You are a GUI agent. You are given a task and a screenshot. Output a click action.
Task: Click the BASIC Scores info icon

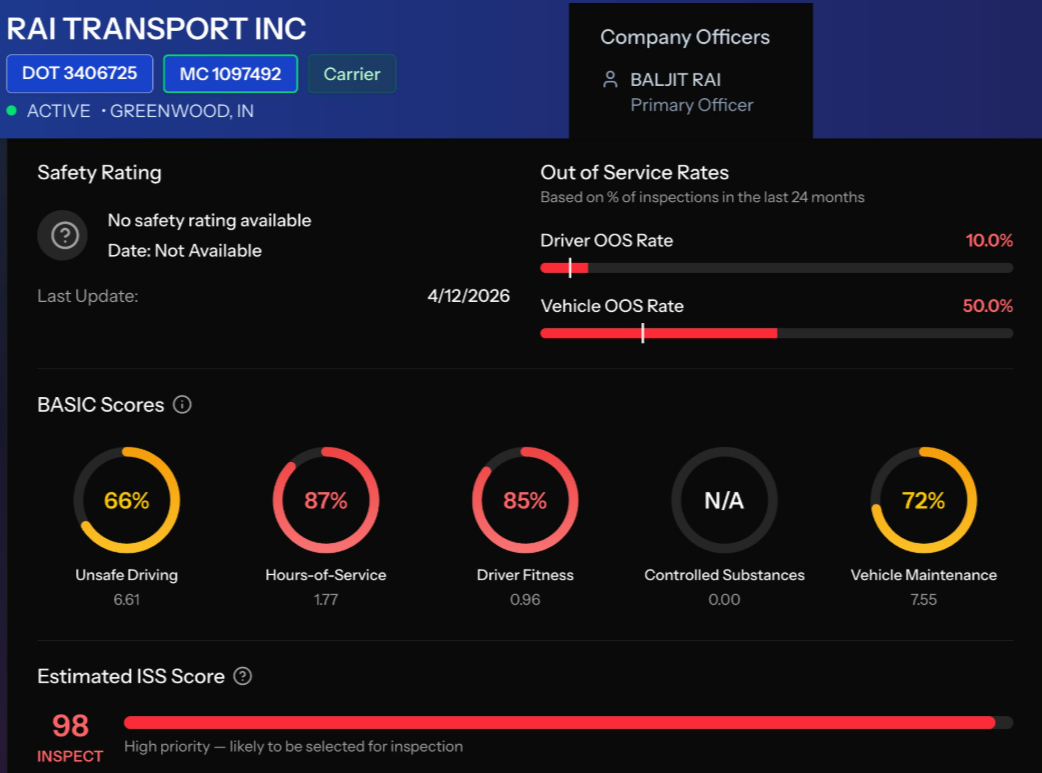(182, 404)
